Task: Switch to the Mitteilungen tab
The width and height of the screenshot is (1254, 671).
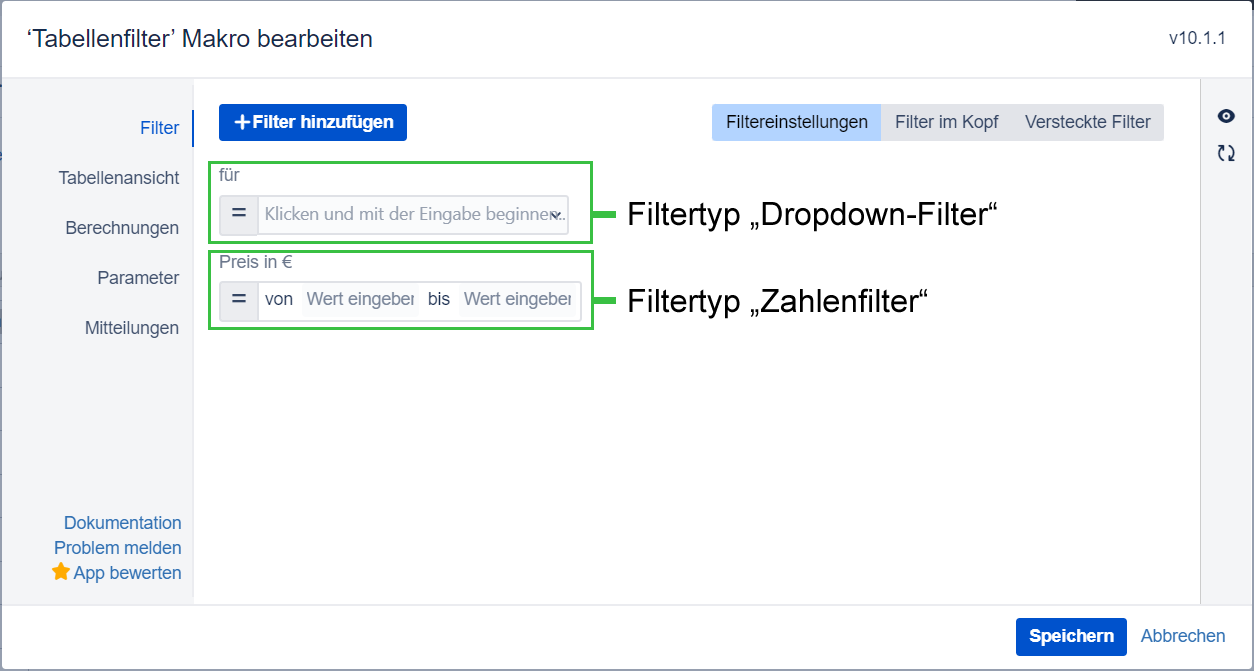Action: click(132, 328)
